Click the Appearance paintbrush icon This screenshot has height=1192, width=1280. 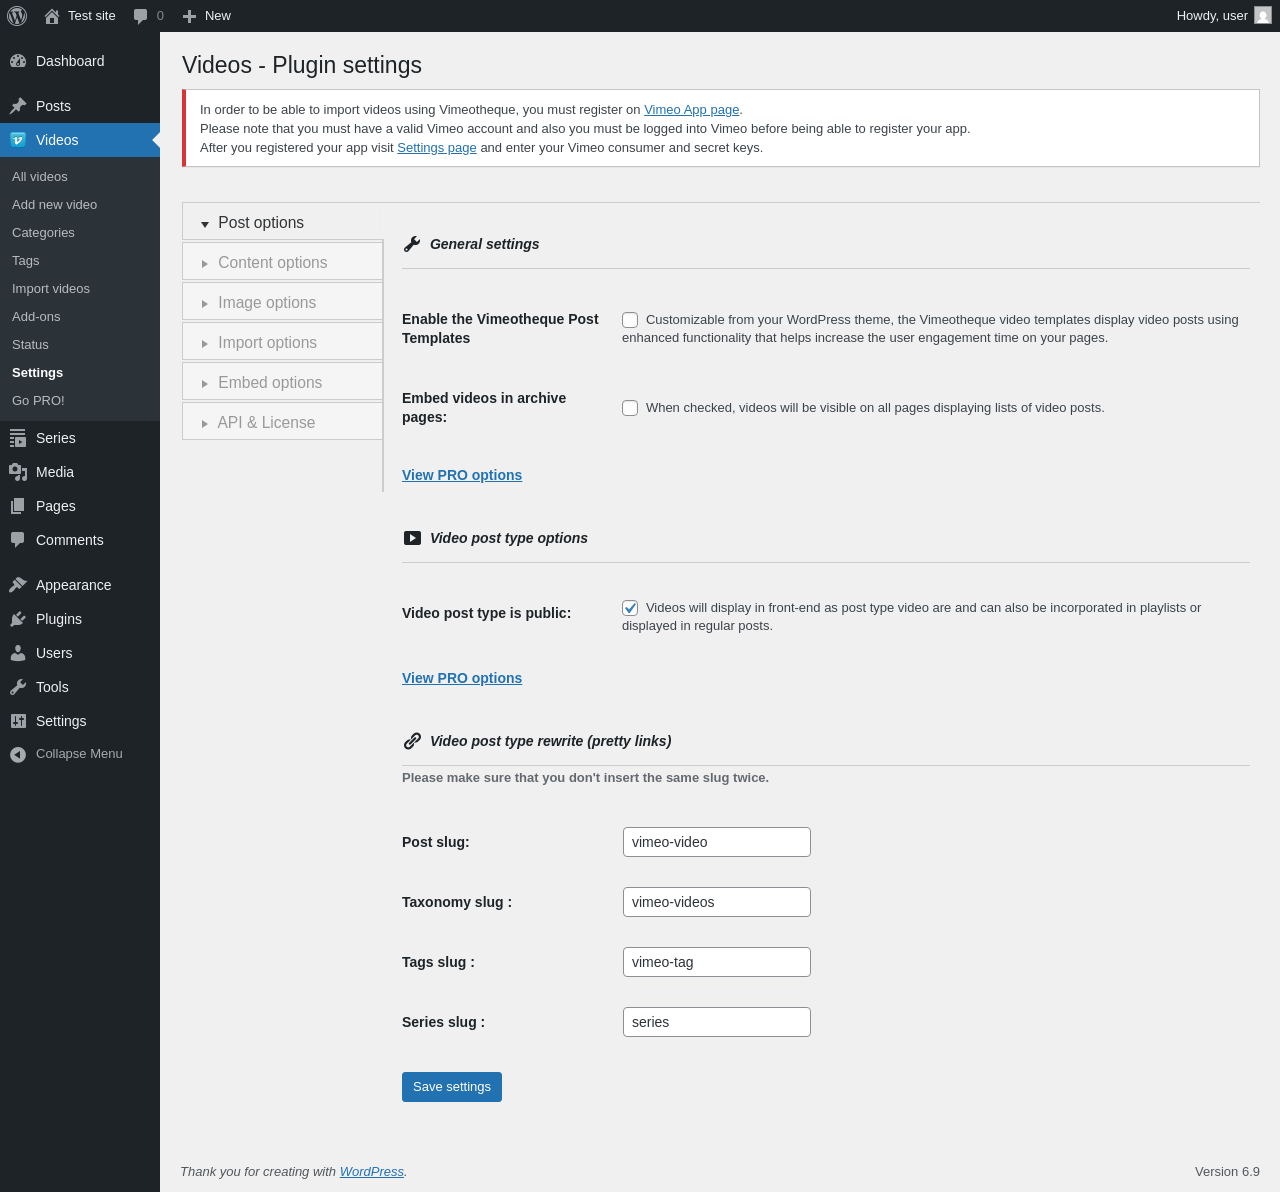coord(18,585)
